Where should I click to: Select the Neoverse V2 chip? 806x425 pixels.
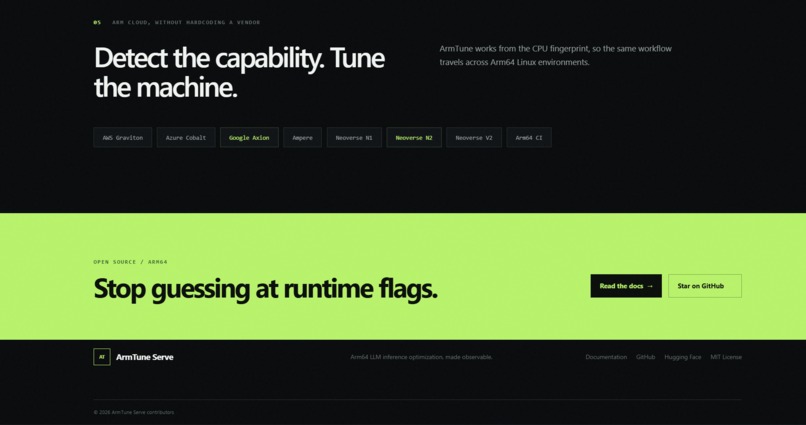474,138
